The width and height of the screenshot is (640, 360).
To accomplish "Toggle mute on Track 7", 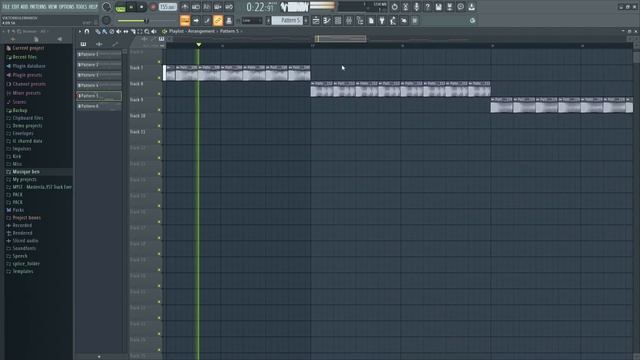I will pos(159,78).
